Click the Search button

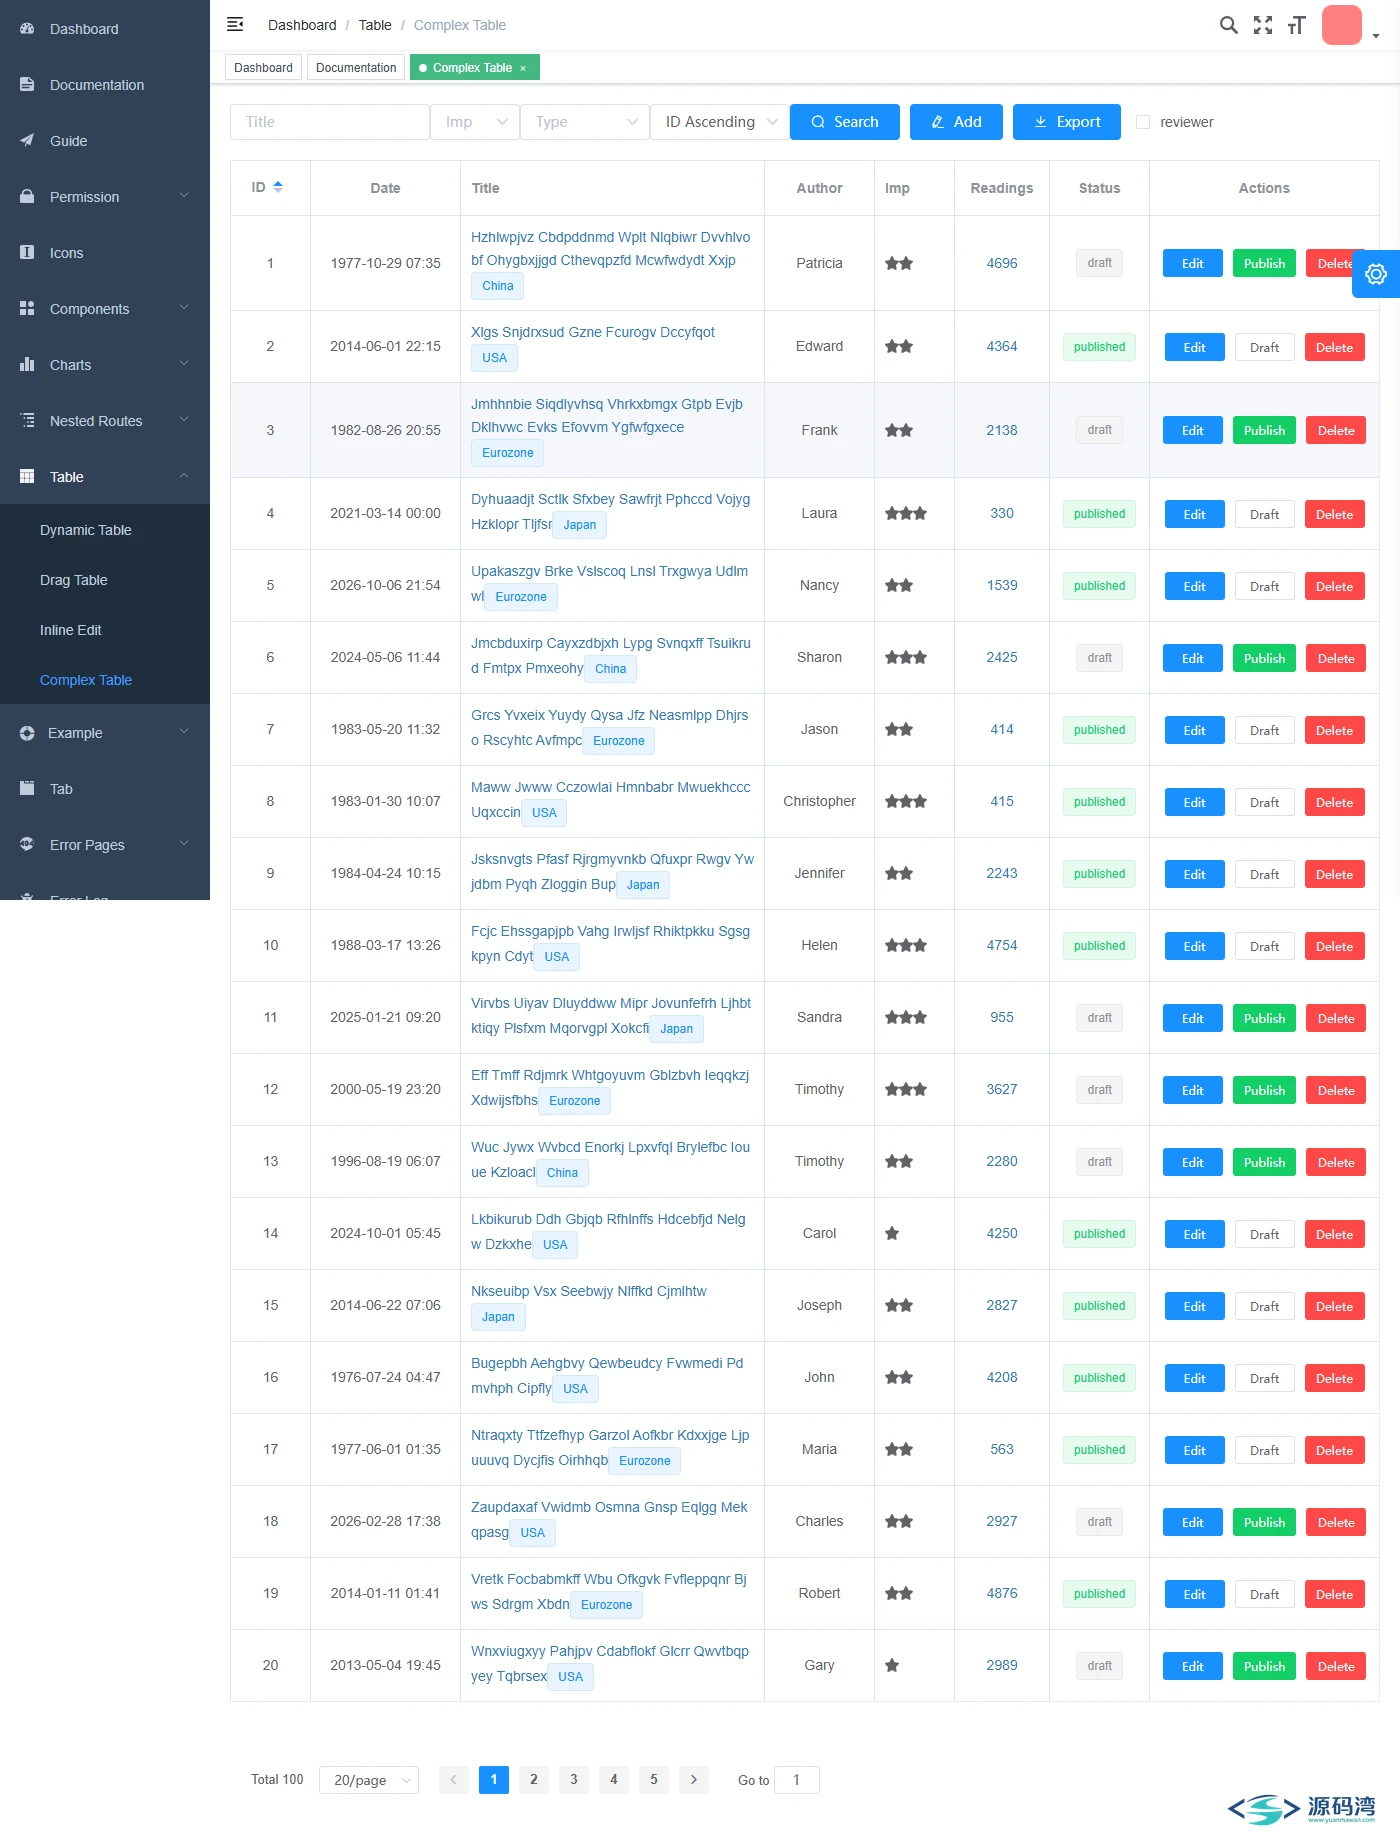click(x=845, y=122)
